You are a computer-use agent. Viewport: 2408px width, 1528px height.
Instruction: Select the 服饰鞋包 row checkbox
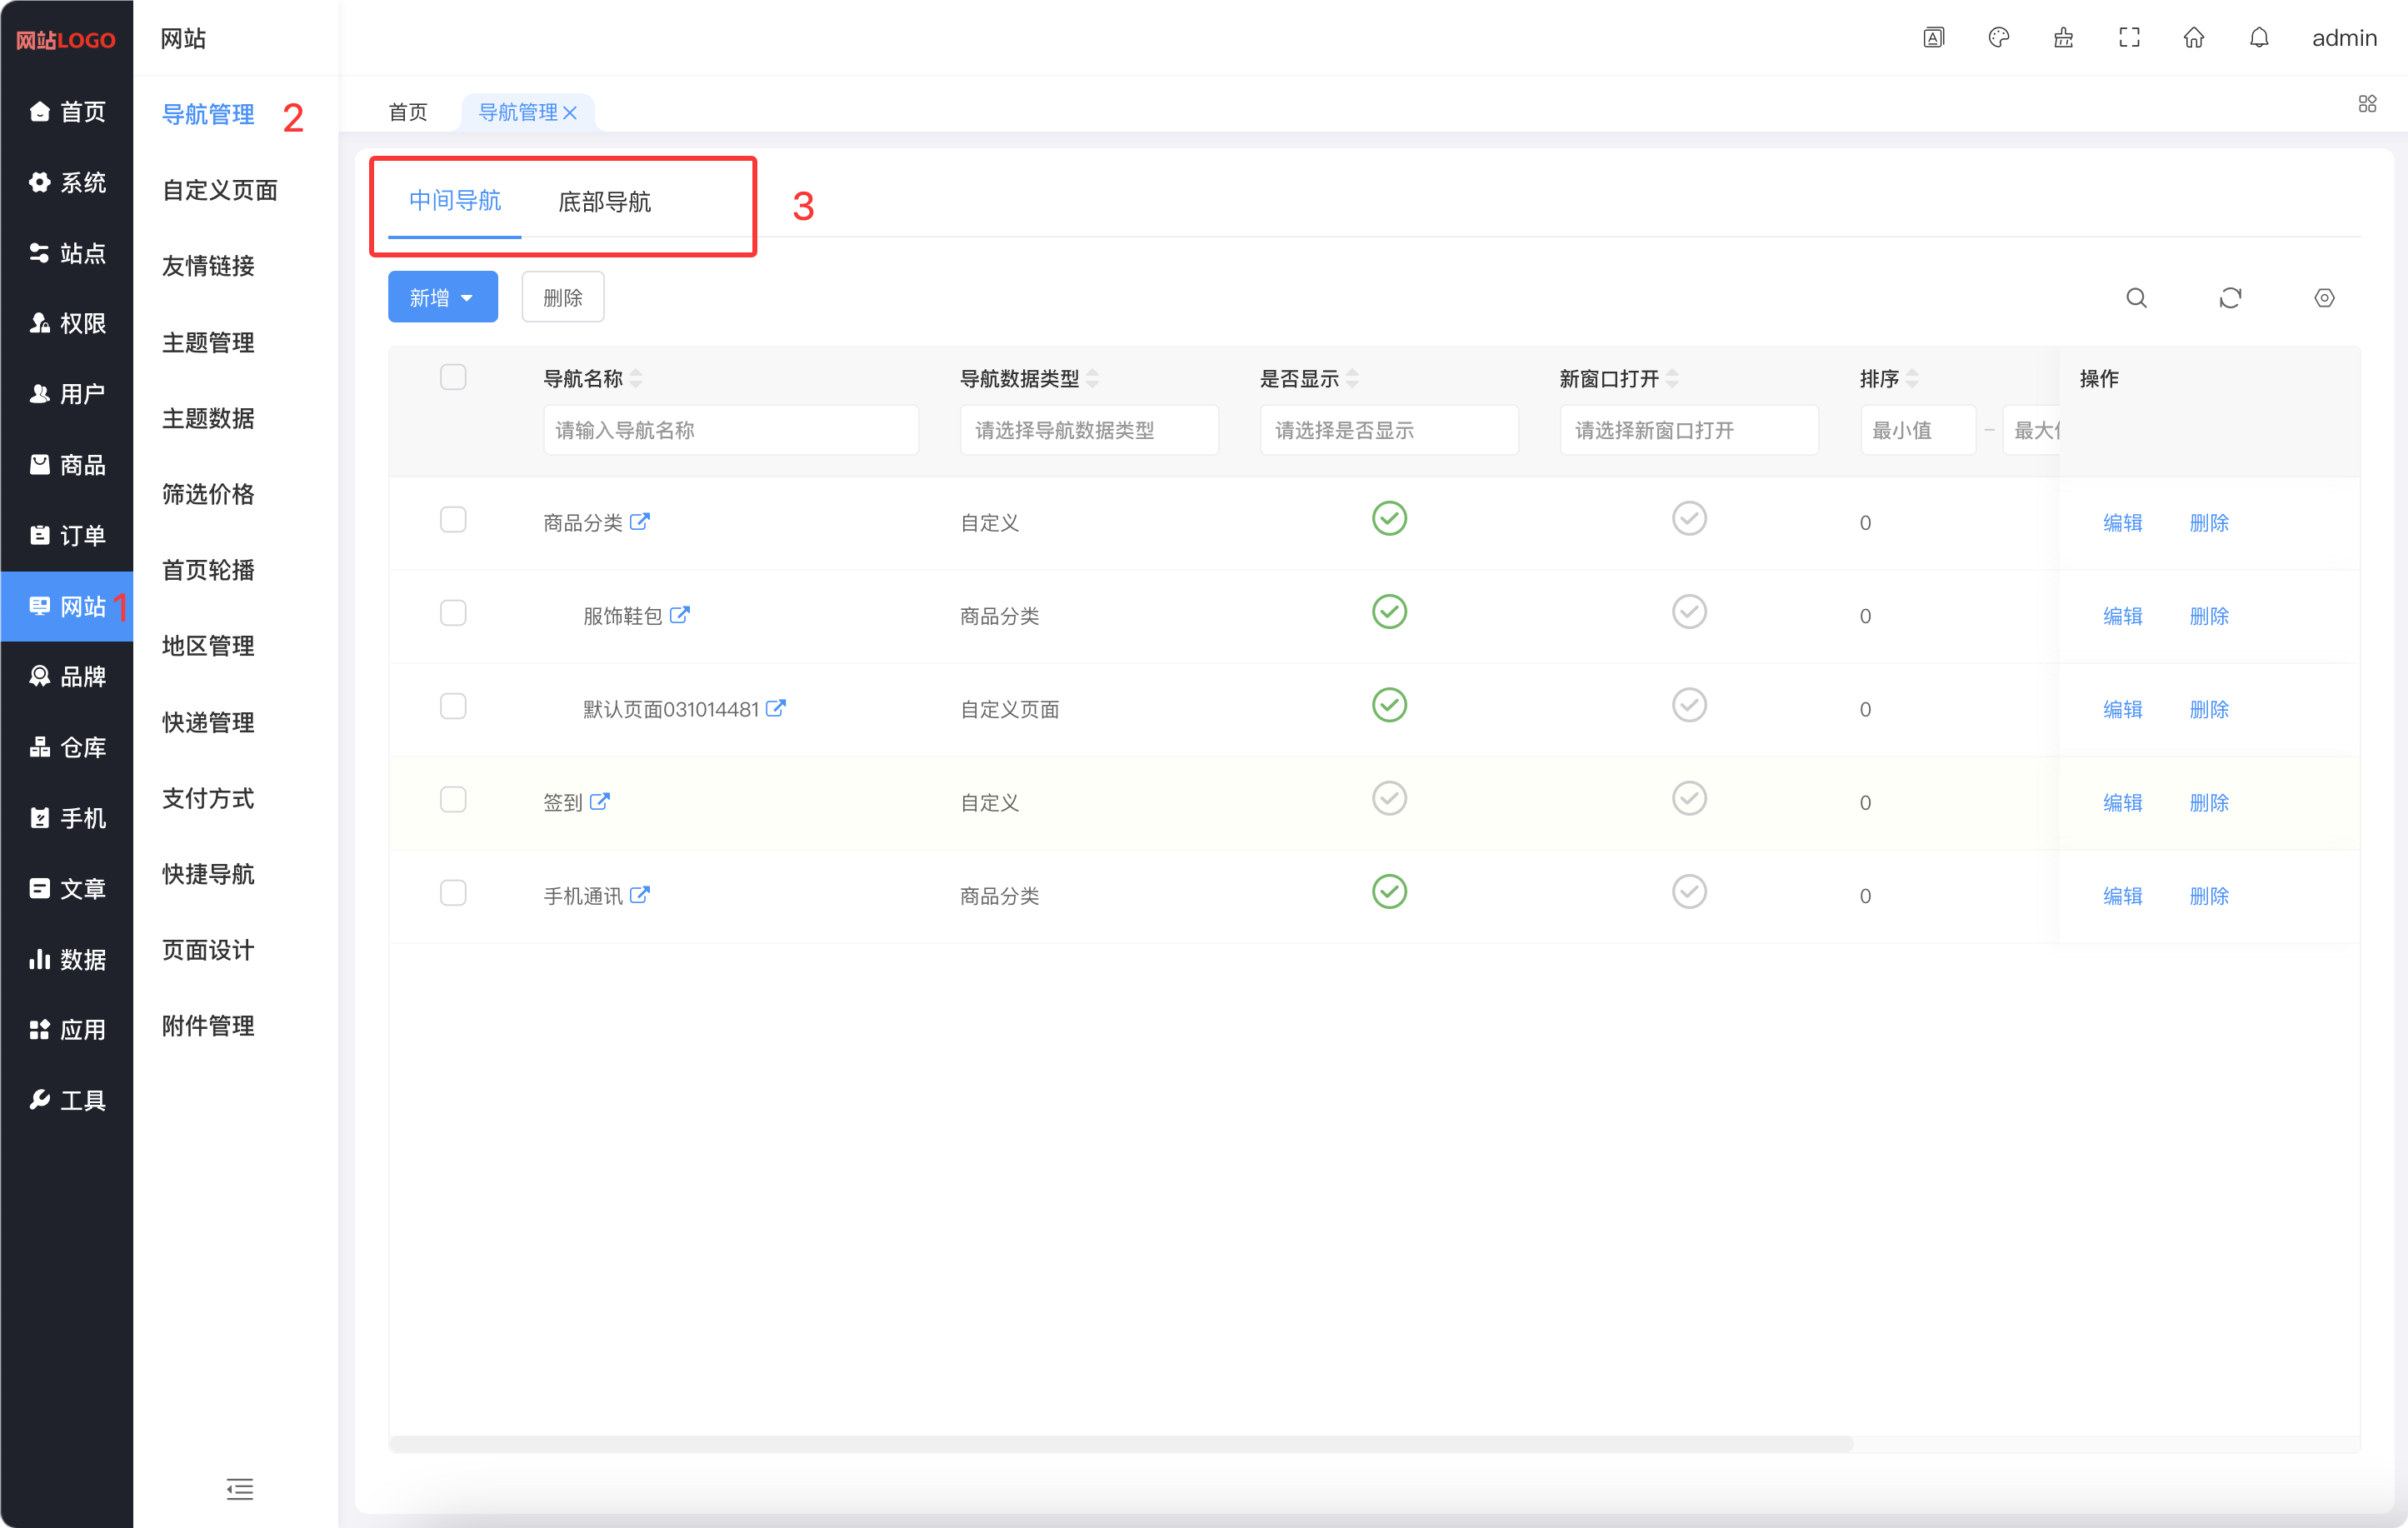[x=453, y=613]
